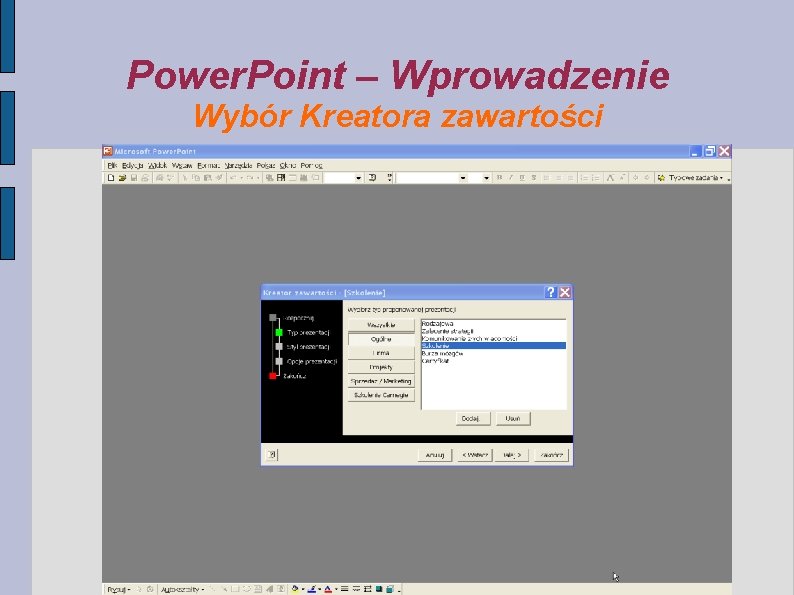Click the Rectangle shape tool
Screen dimensions: 794x595
pos(235,589)
